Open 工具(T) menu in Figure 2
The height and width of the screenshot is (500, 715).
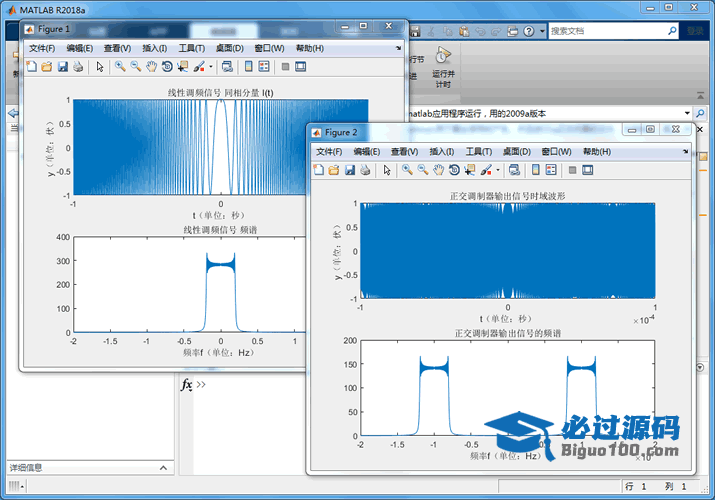coord(479,152)
